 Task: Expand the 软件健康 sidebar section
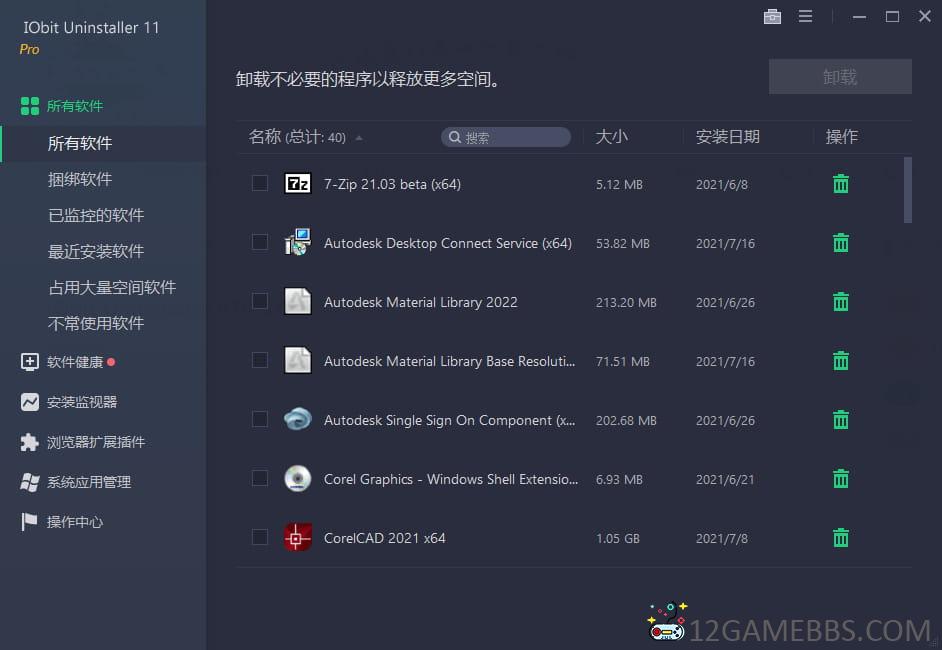(x=75, y=362)
